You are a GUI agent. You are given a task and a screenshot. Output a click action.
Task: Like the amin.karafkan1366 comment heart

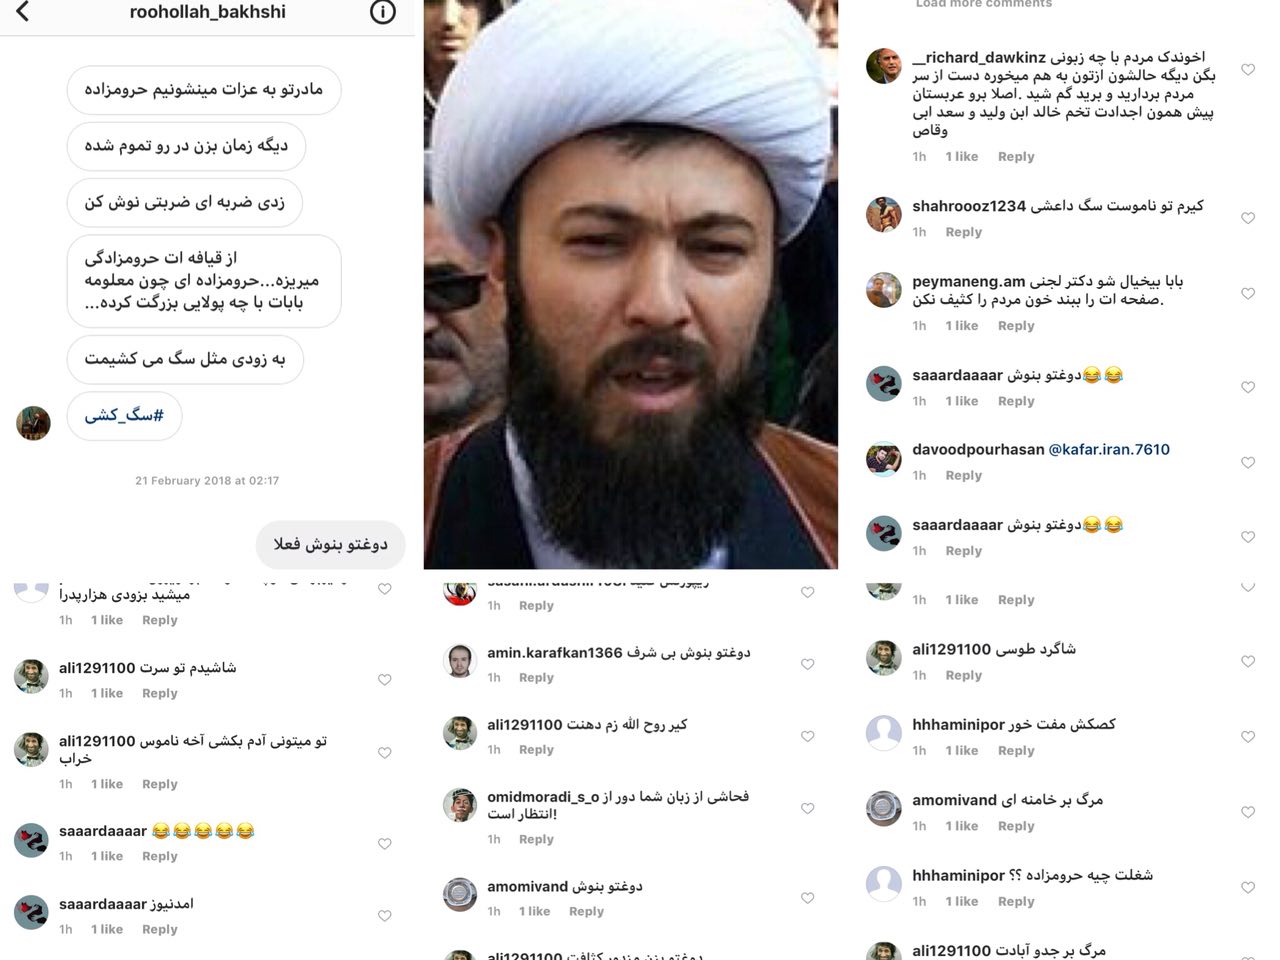coord(807,665)
